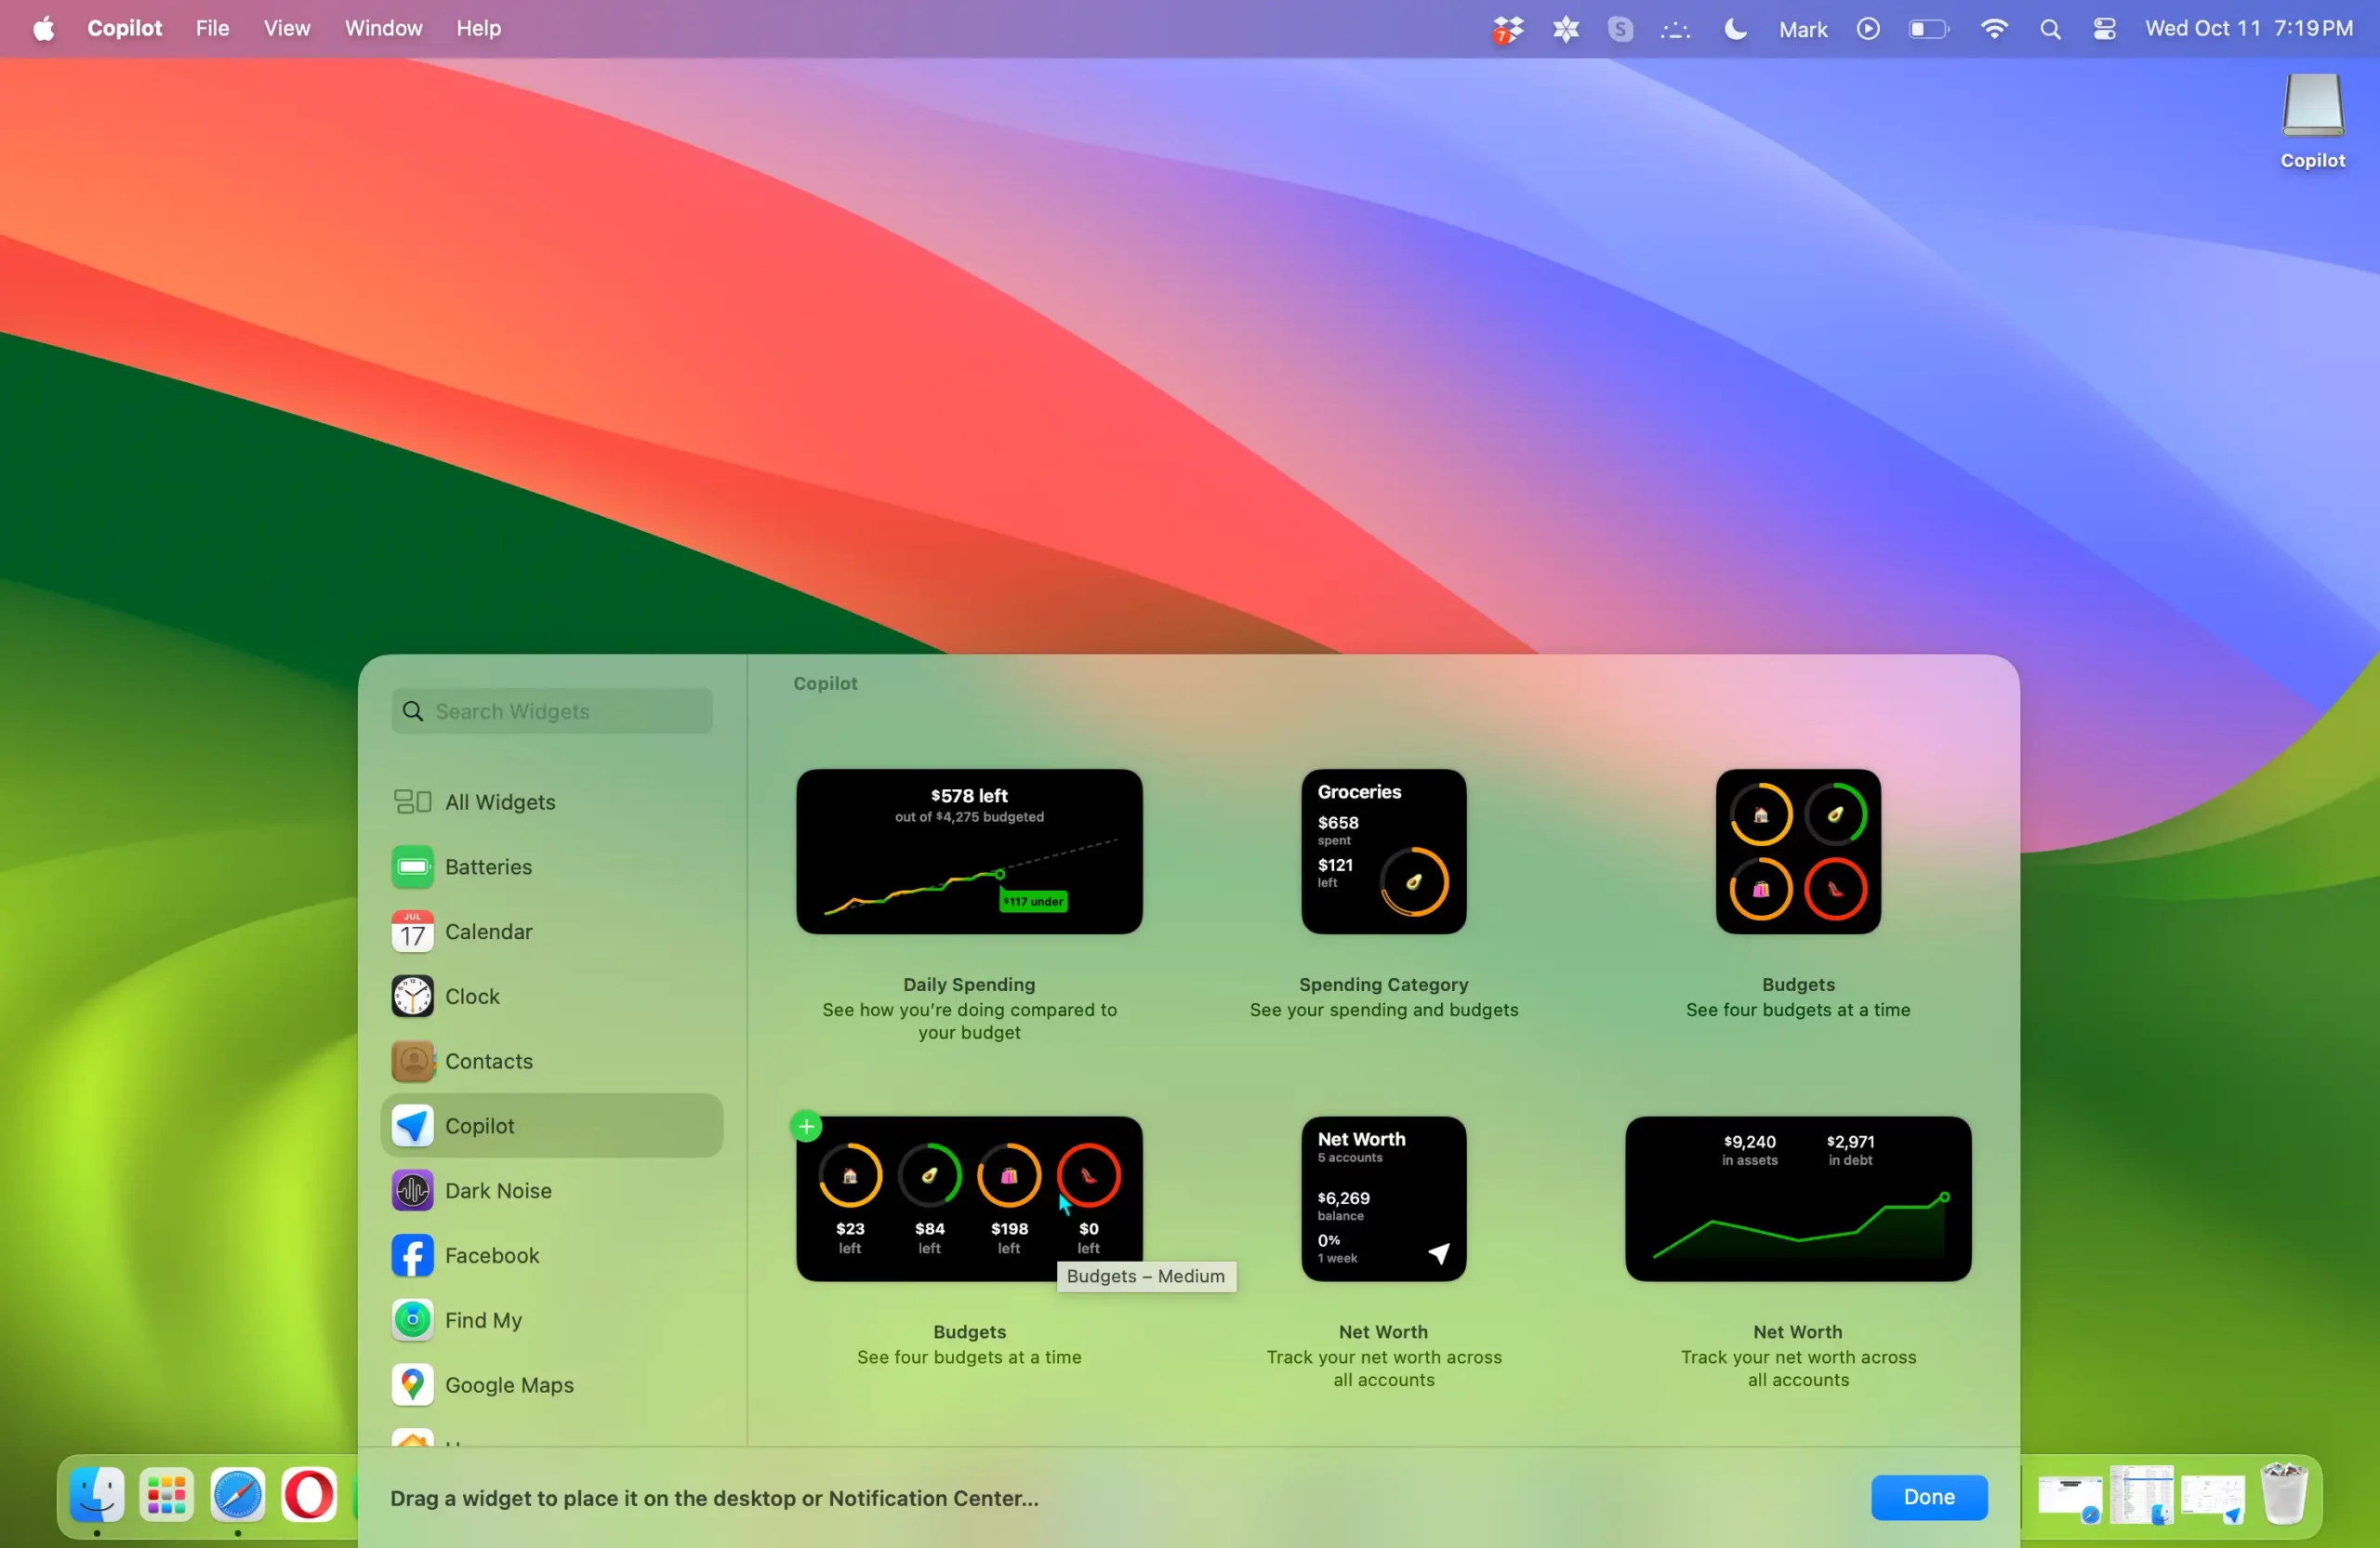Select Calendar in widget sidebar
Image resolution: width=2380 pixels, height=1548 pixels.
coord(551,932)
